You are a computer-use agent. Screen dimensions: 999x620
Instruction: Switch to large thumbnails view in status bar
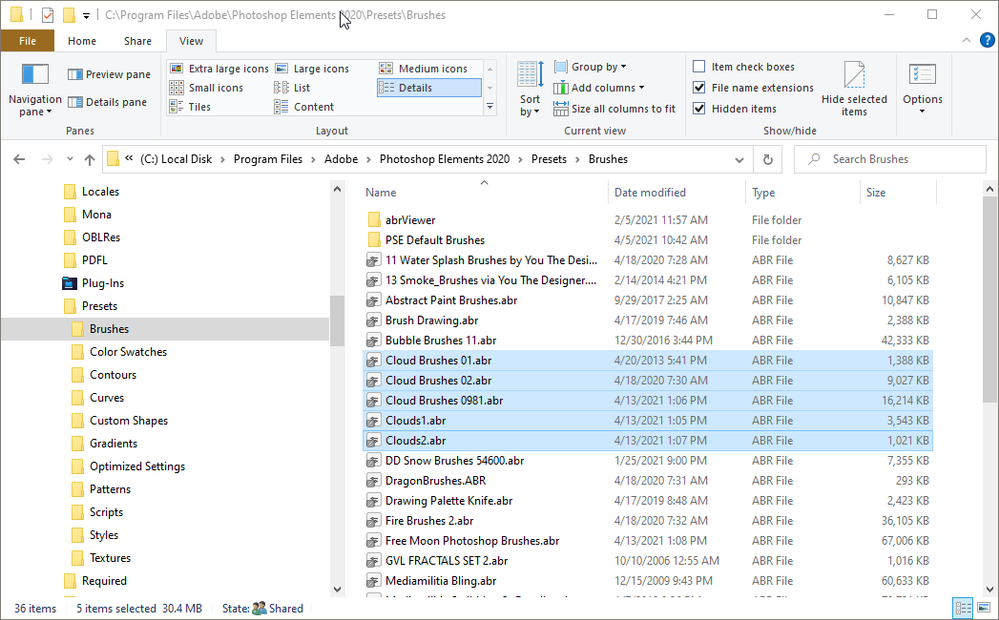click(984, 608)
